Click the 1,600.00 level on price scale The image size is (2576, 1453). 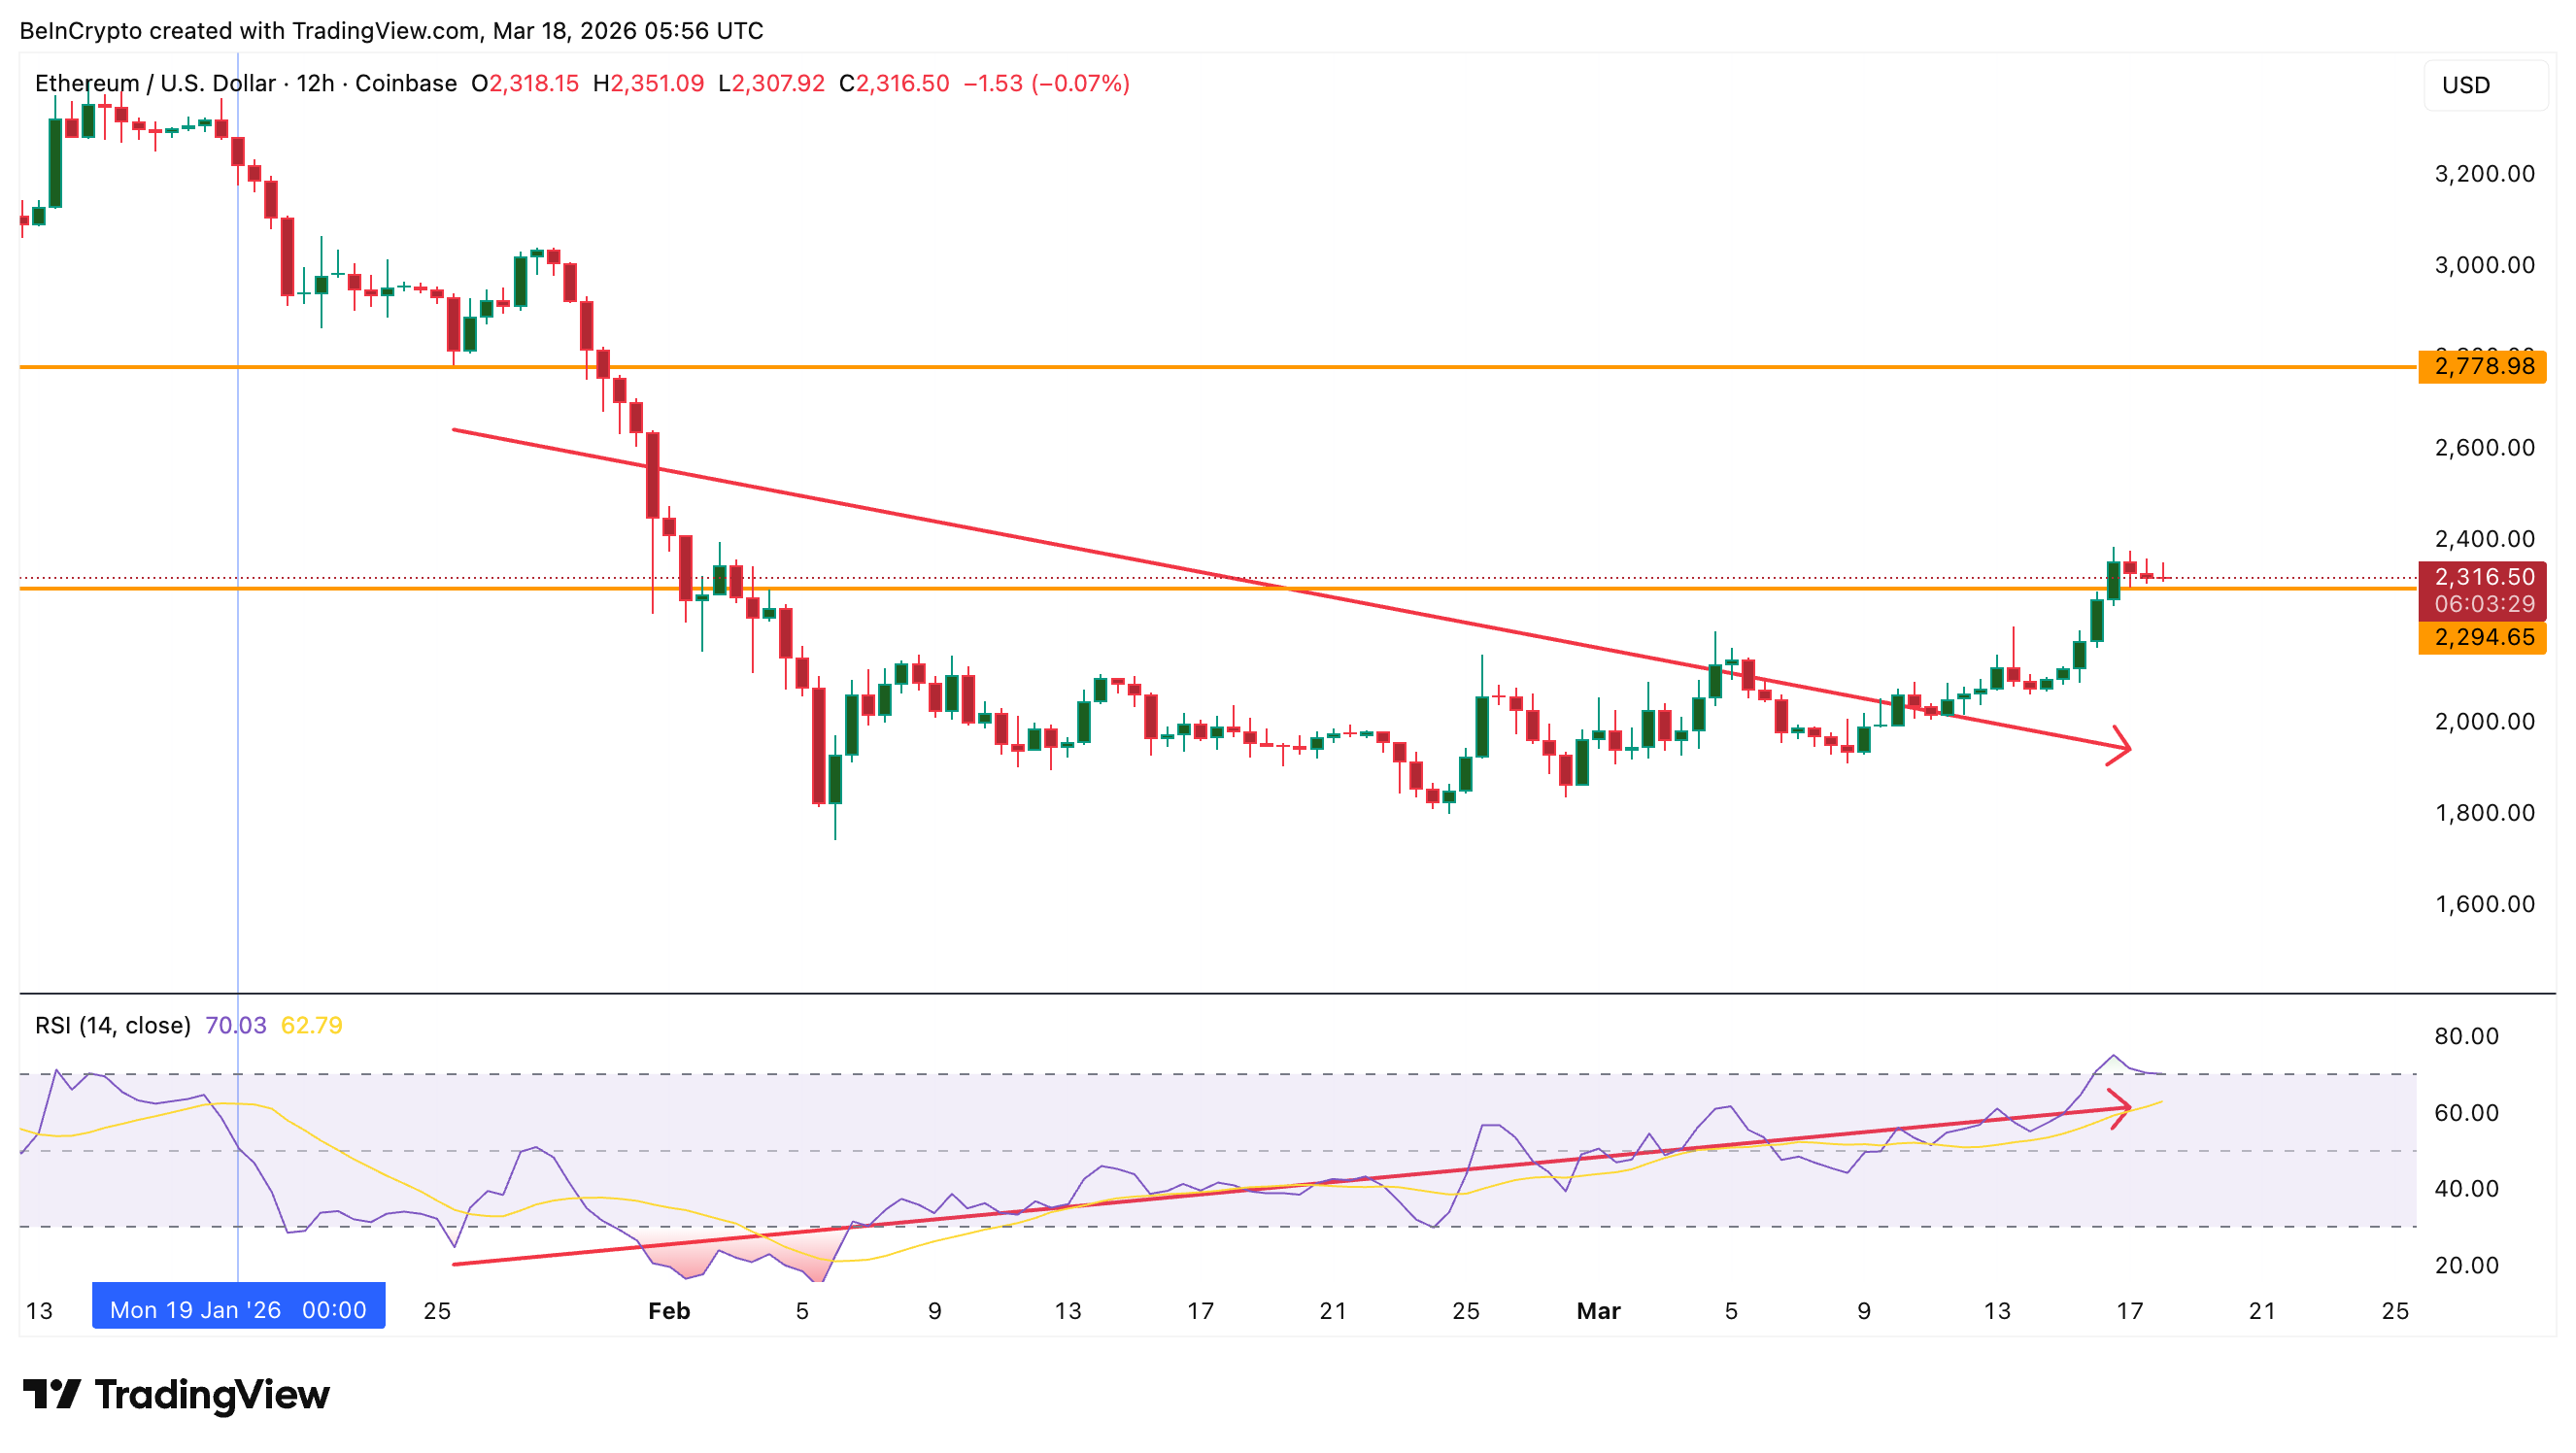coord(2484,904)
